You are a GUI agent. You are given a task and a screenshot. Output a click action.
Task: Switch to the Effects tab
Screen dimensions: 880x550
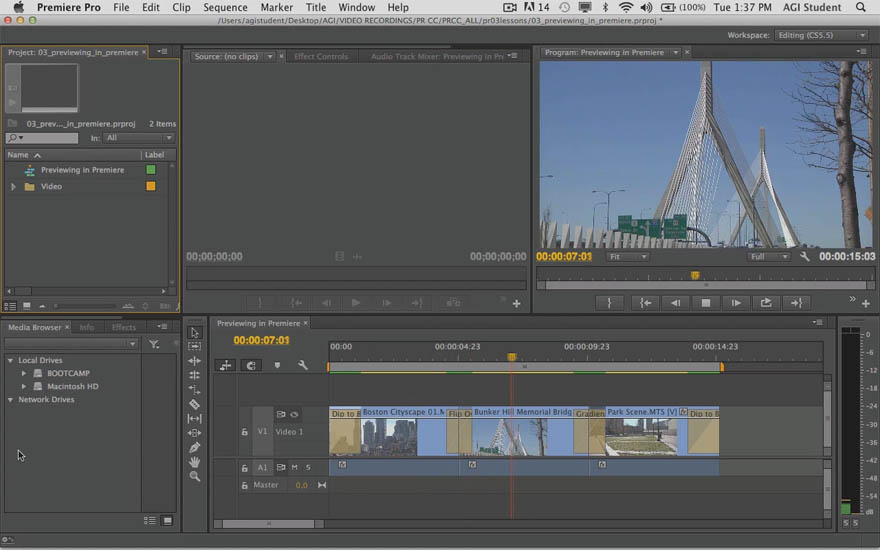124,327
